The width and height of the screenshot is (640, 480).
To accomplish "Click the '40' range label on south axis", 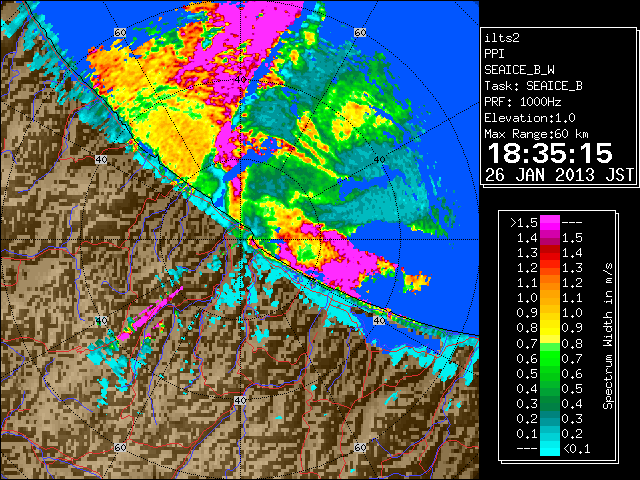I will pyautogui.click(x=240, y=400).
